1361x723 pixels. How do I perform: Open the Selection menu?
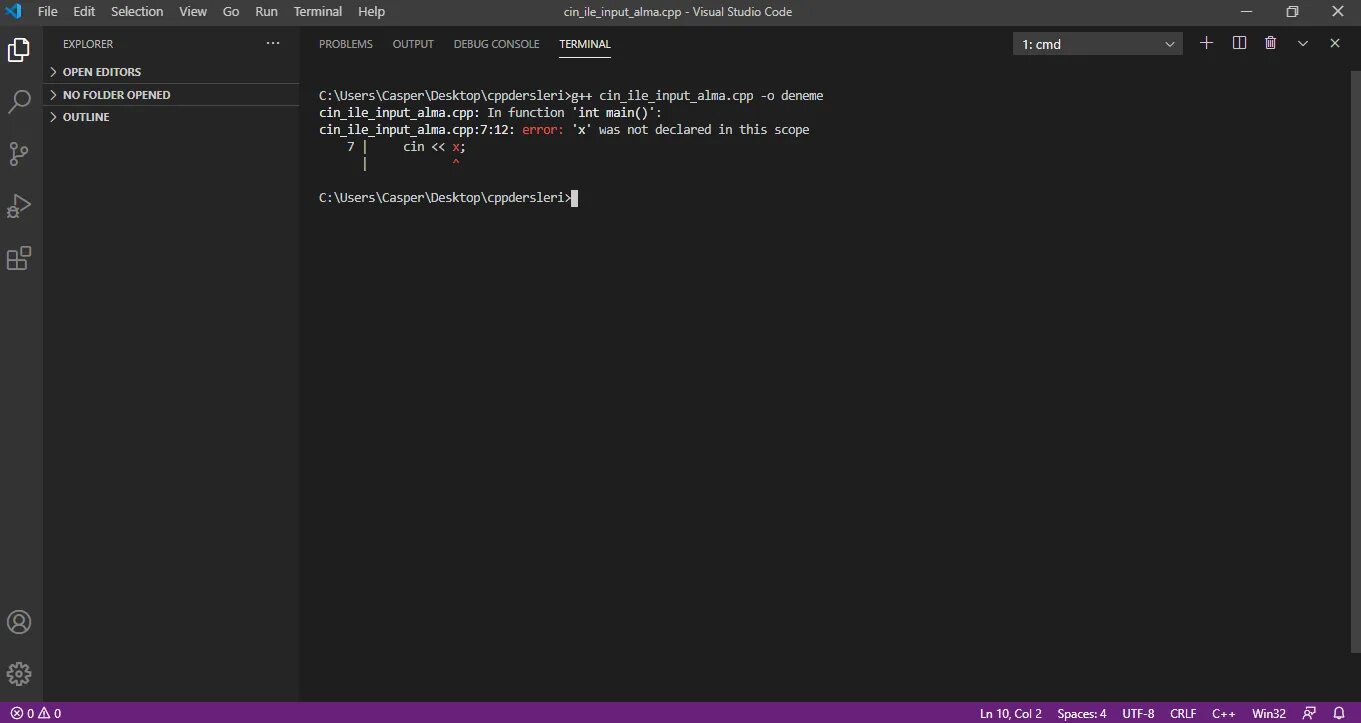click(x=137, y=12)
